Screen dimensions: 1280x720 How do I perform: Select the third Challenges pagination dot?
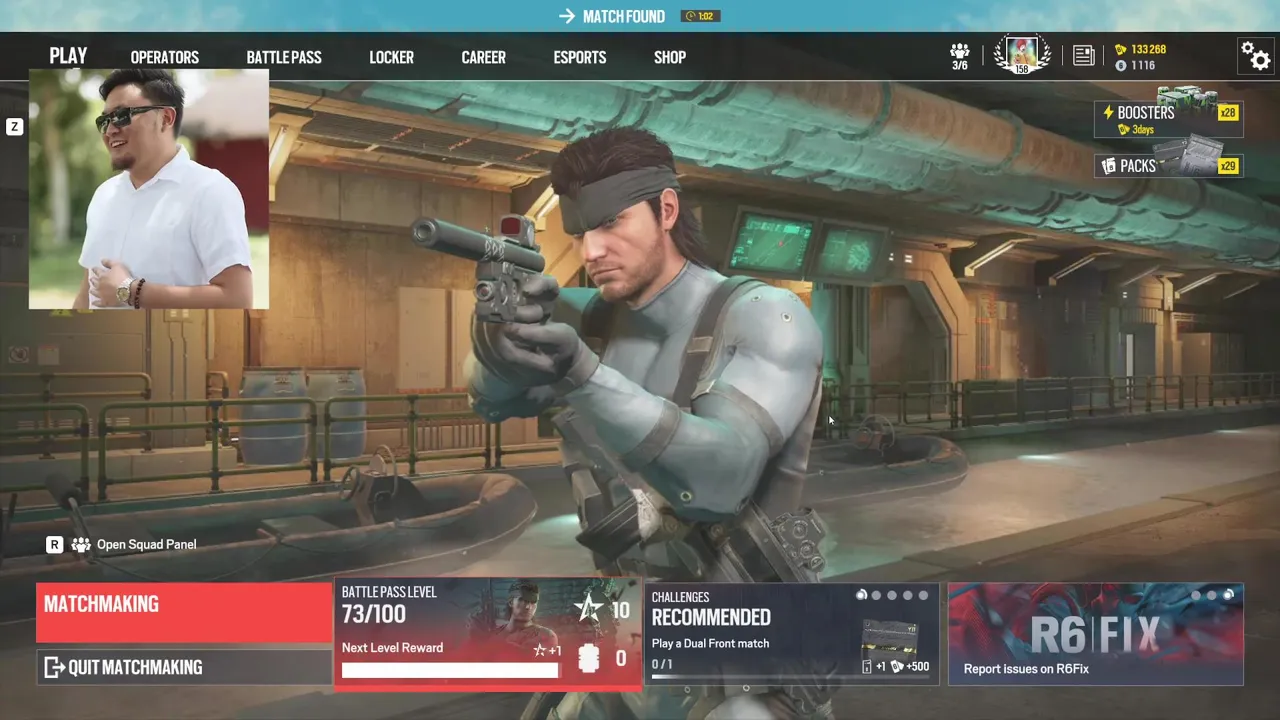(x=892, y=595)
